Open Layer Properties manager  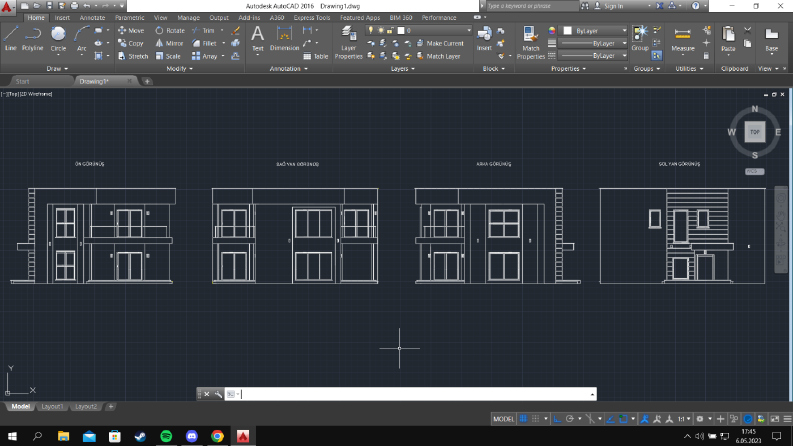click(348, 42)
